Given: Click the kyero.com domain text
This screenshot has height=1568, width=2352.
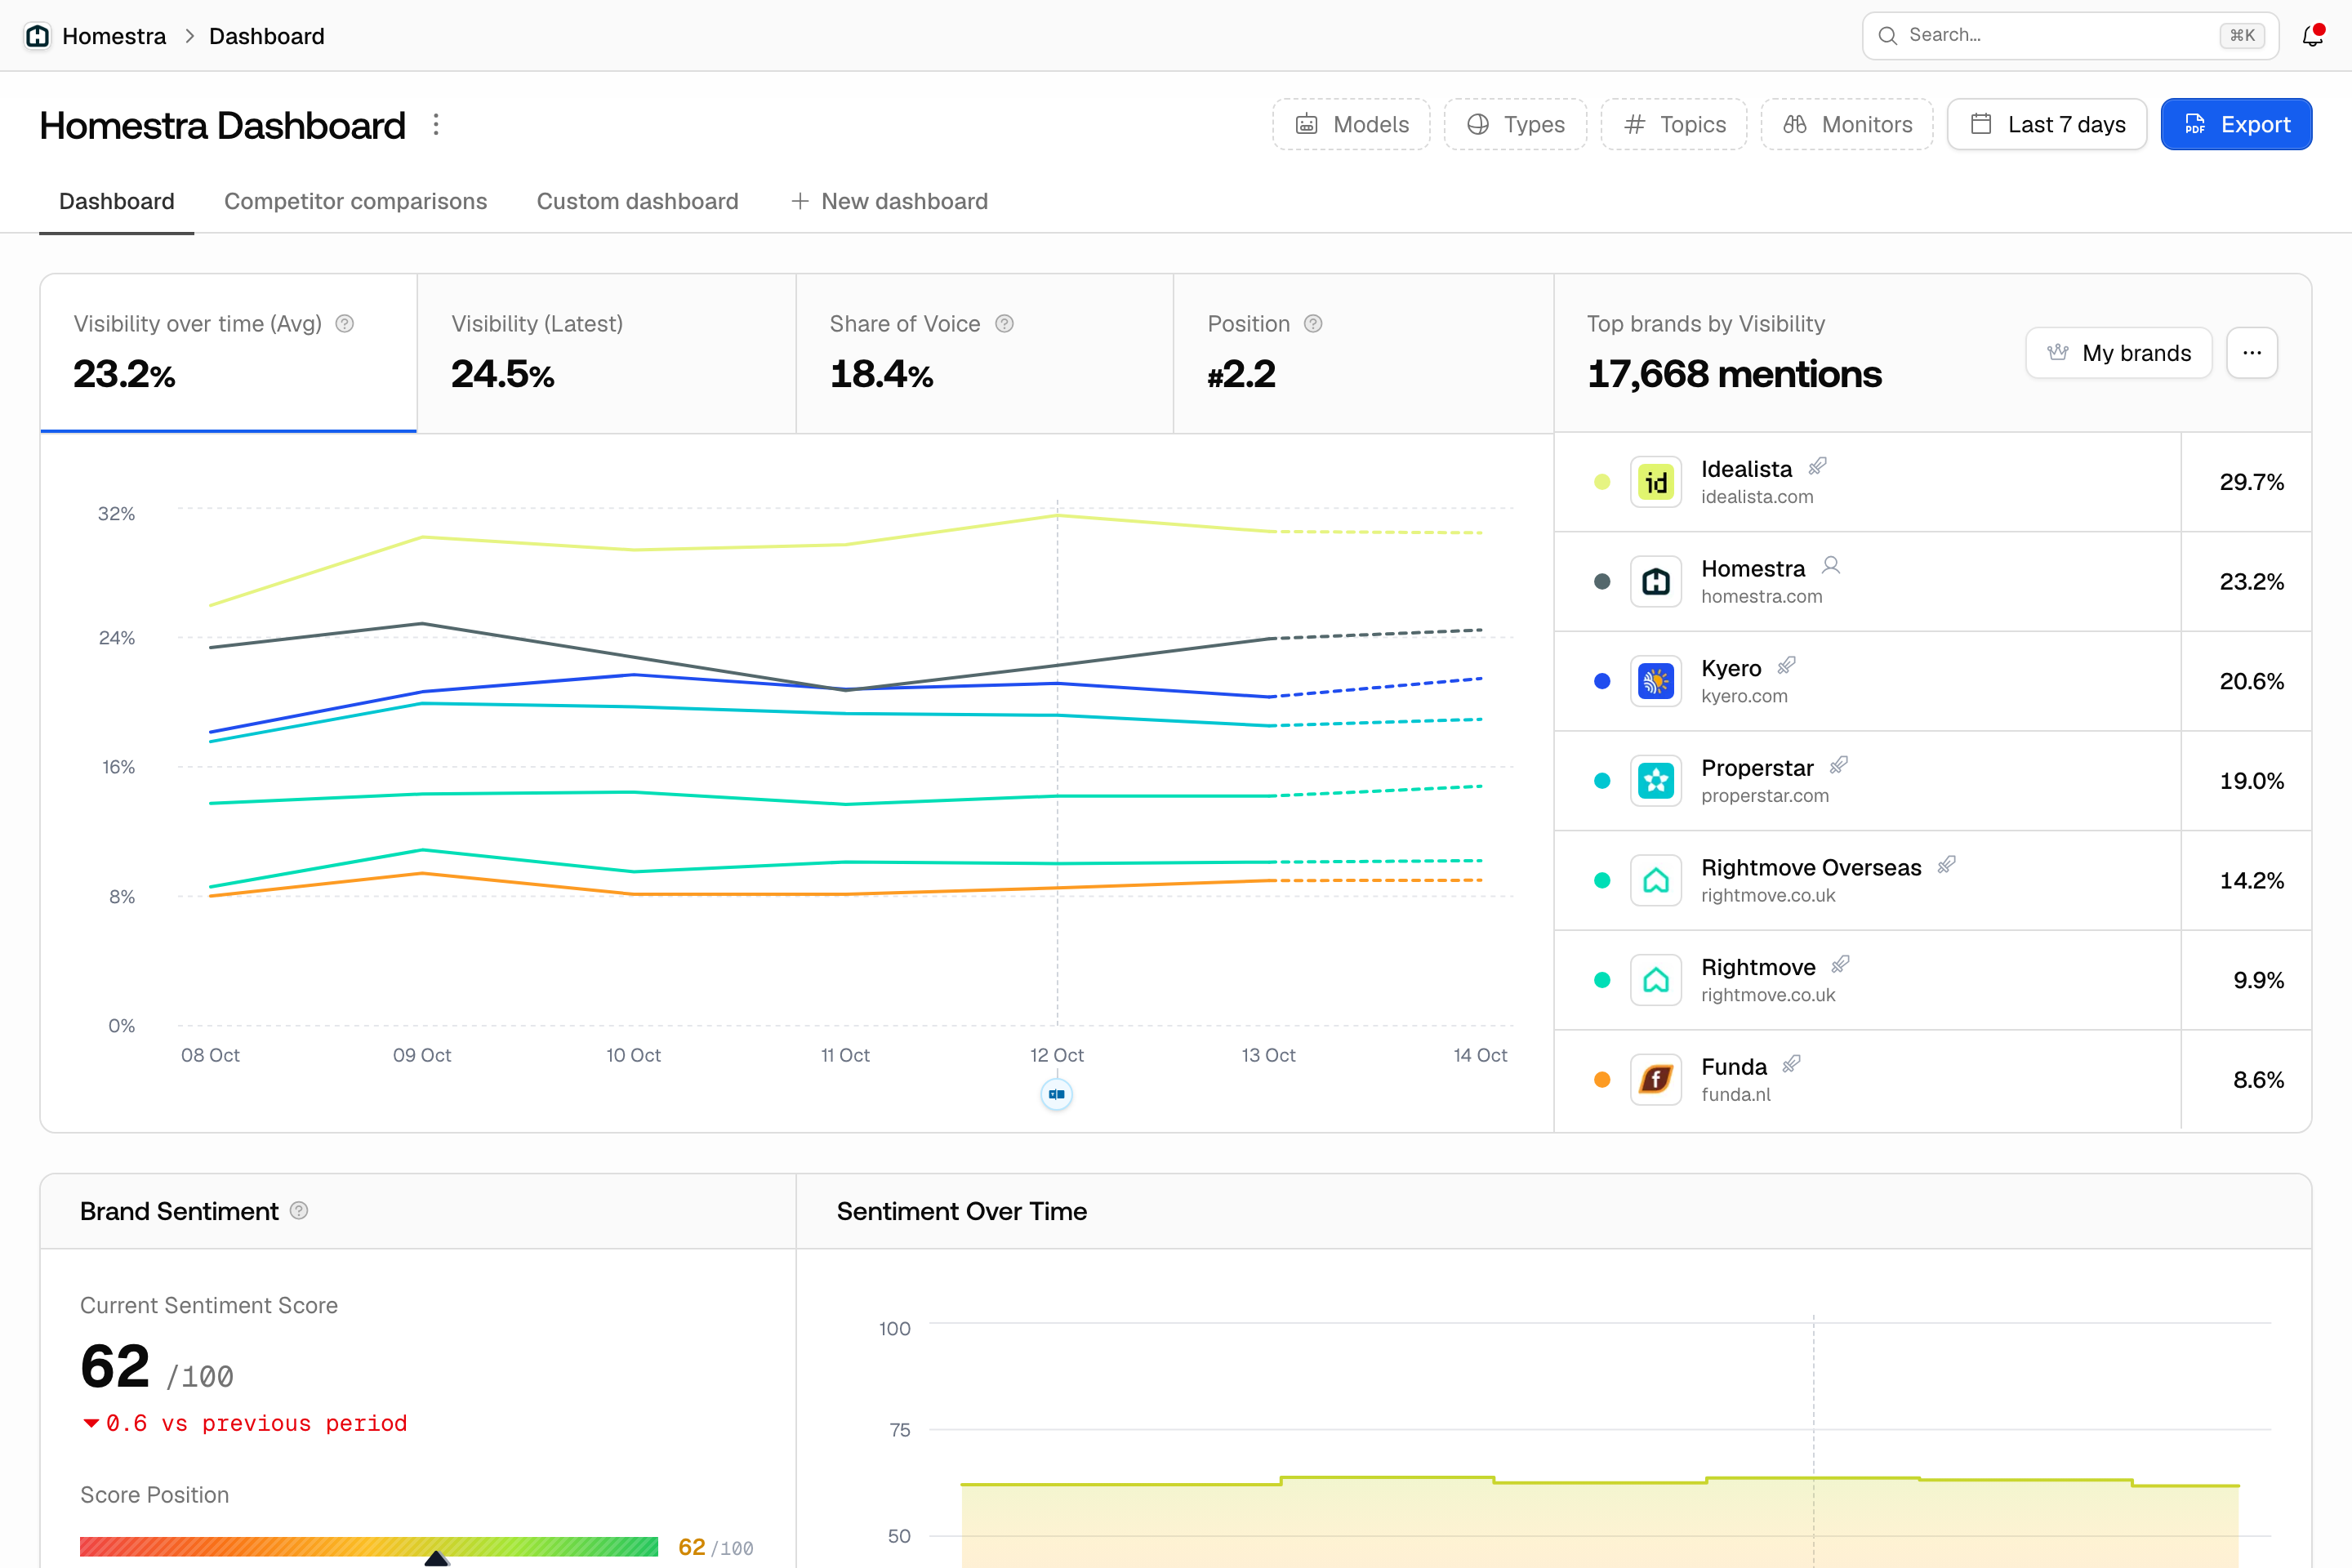Looking at the screenshot, I should pos(1744,696).
